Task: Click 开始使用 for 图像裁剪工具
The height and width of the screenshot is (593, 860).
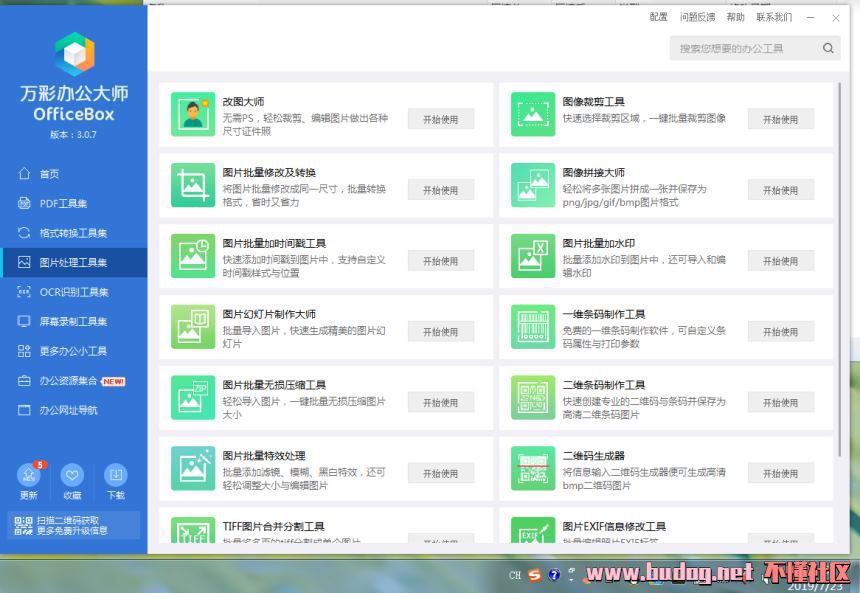Action: coord(780,119)
